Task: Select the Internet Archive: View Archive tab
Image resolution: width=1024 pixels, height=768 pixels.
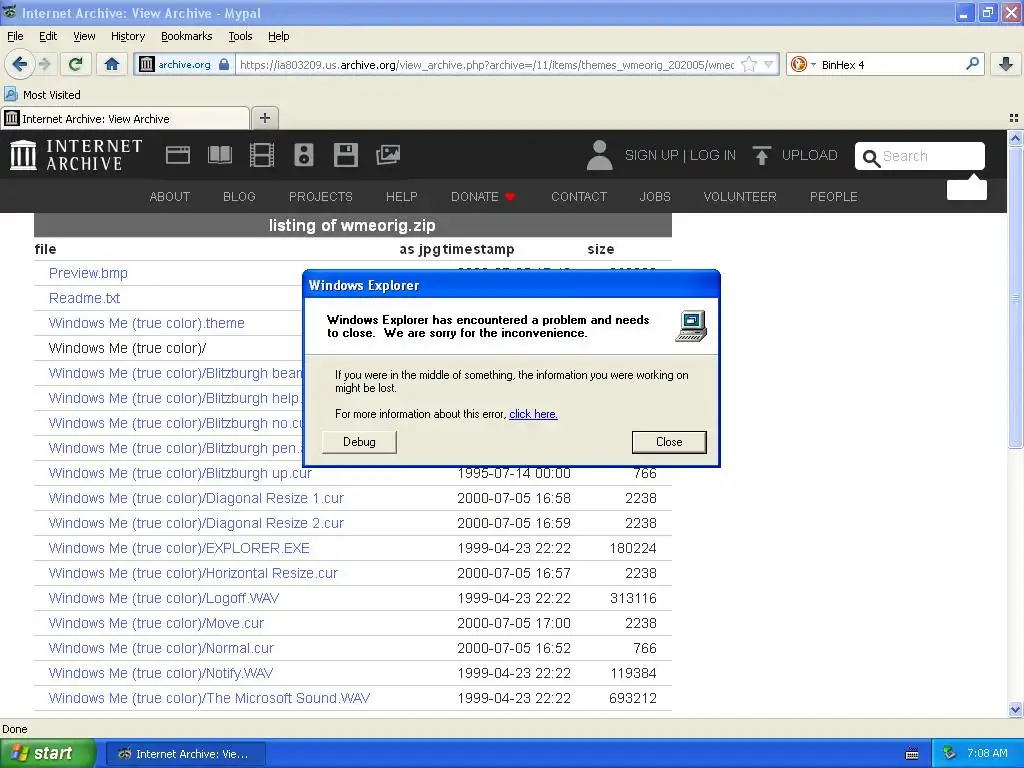Action: [x=125, y=118]
